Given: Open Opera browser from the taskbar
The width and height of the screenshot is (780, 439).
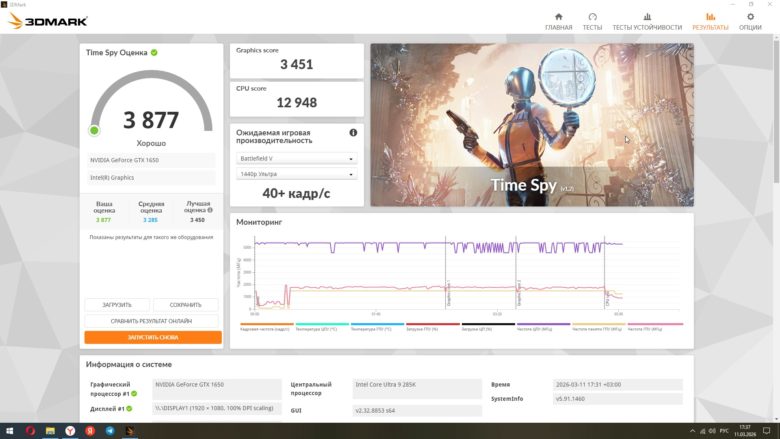Looking at the screenshot, I should pyautogui.click(x=30, y=431).
